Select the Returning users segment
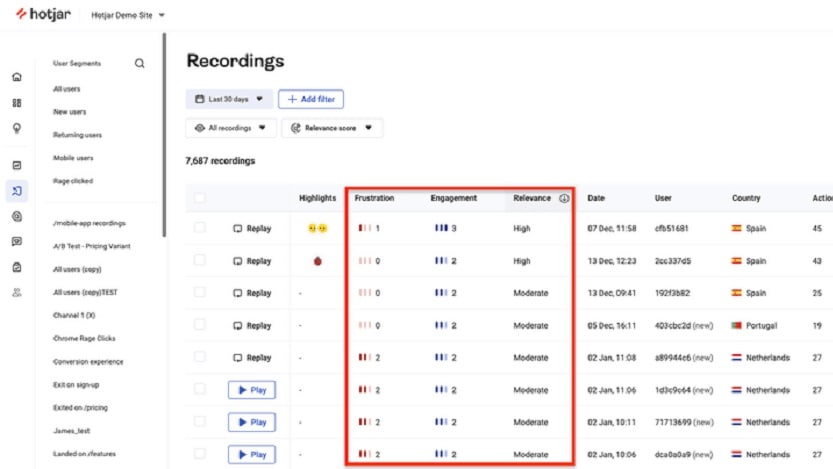Screen dimensions: 833x469 pyautogui.click(x=78, y=135)
